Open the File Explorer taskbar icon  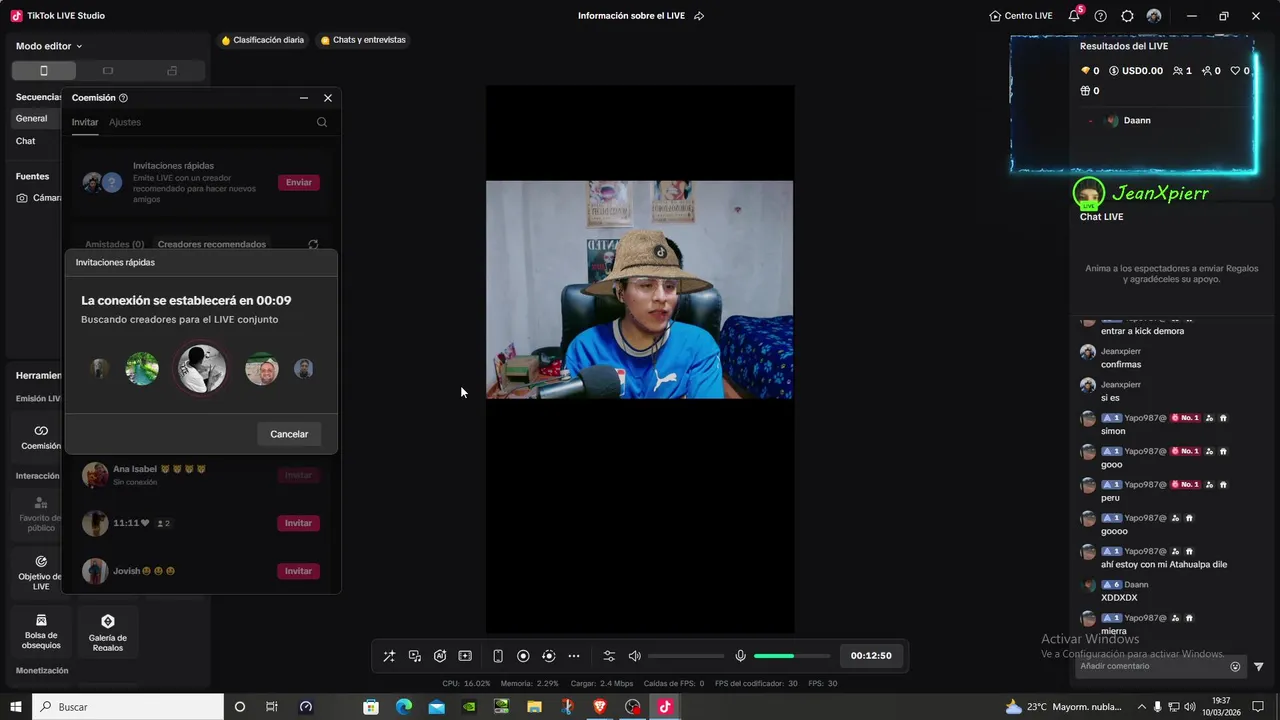tap(534, 707)
